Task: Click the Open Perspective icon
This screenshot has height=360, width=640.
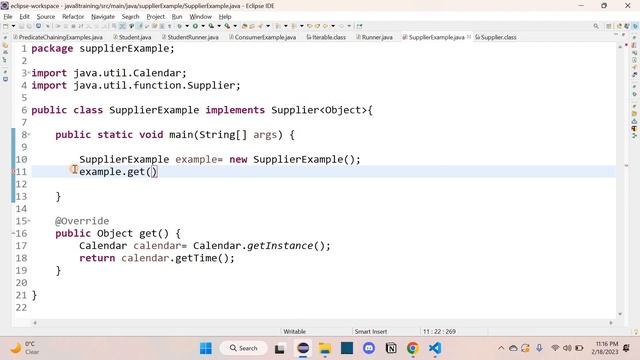Action: pyautogui.click(x=609, y=26)
